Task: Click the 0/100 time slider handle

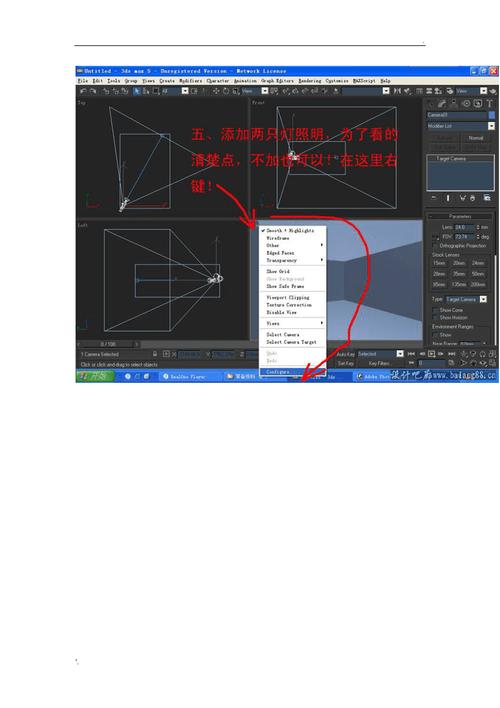Action: [x=108, y=344]
